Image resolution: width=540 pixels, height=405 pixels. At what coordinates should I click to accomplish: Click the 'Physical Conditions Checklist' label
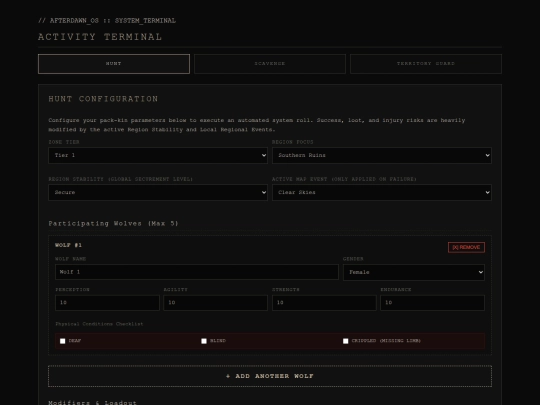[x=99, y=324]
